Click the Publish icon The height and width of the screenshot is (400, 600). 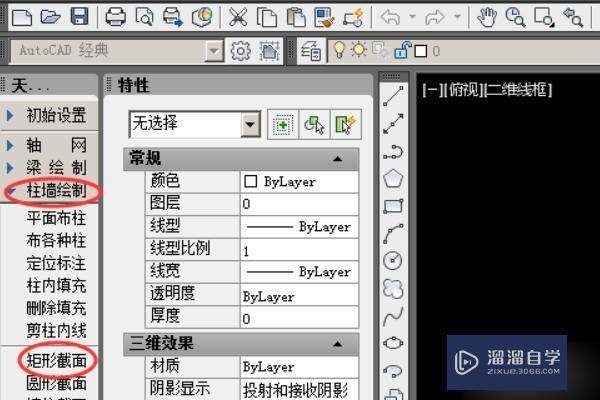click(x=173, y=17)
